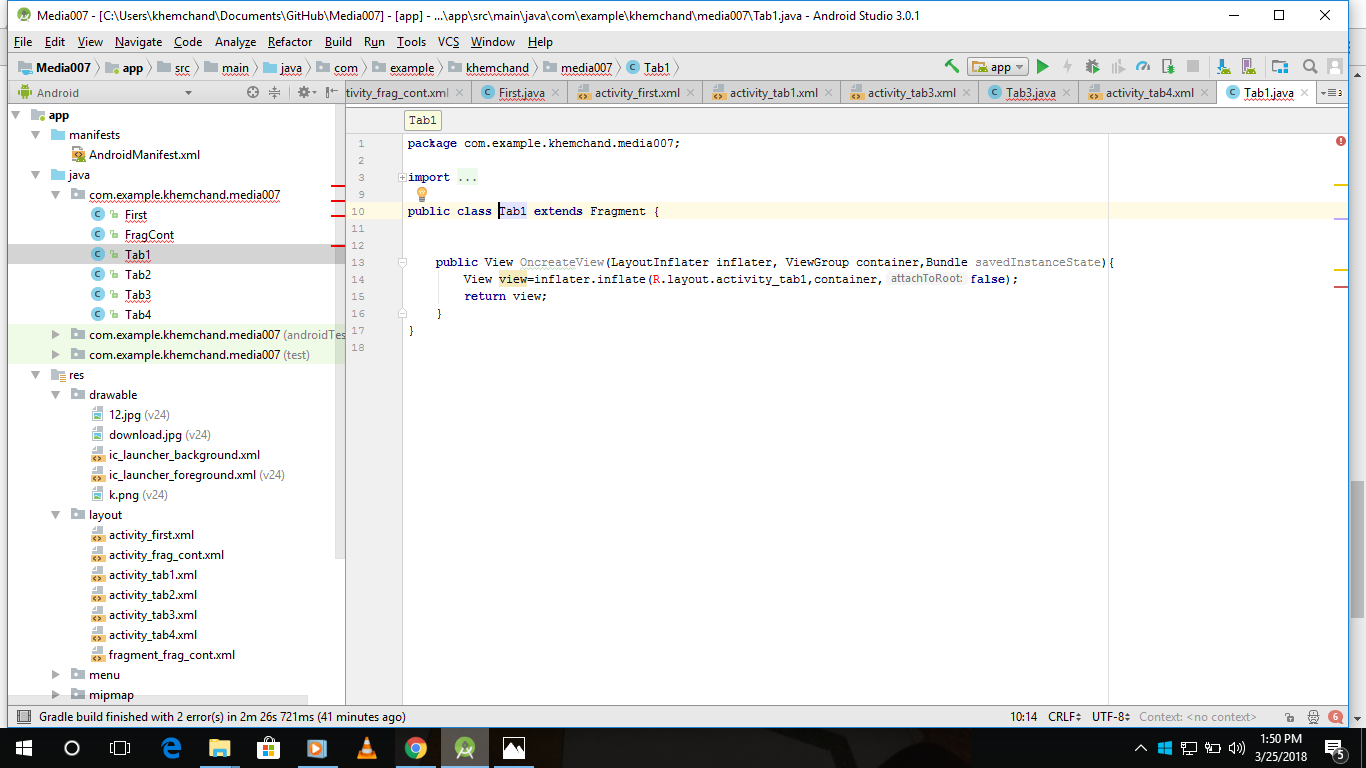Open Chrome from the taskbar
The width and height of the screenshot is (1366, 768).
click(416, 748)
